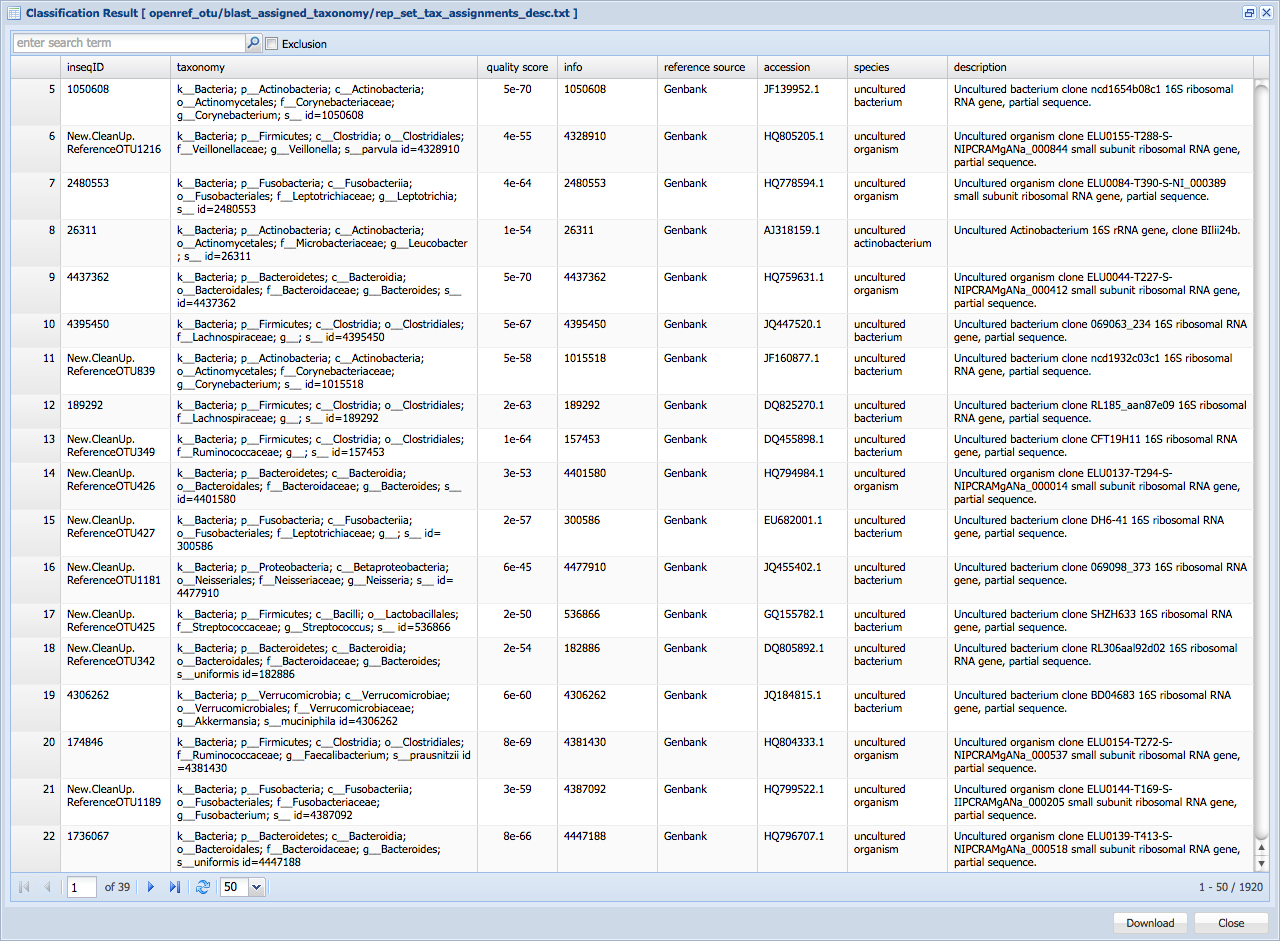Select inseqID 26311 in row 8

pyautogui.click(x=82, y=230)
